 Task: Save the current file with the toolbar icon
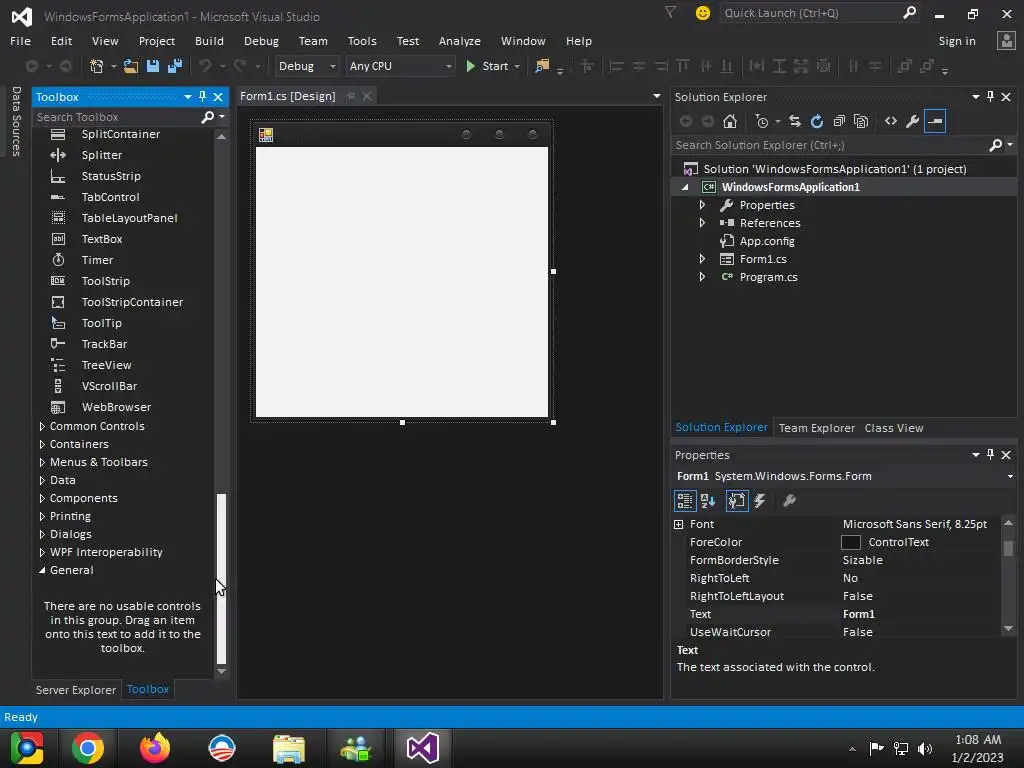[x=153, y=66]
